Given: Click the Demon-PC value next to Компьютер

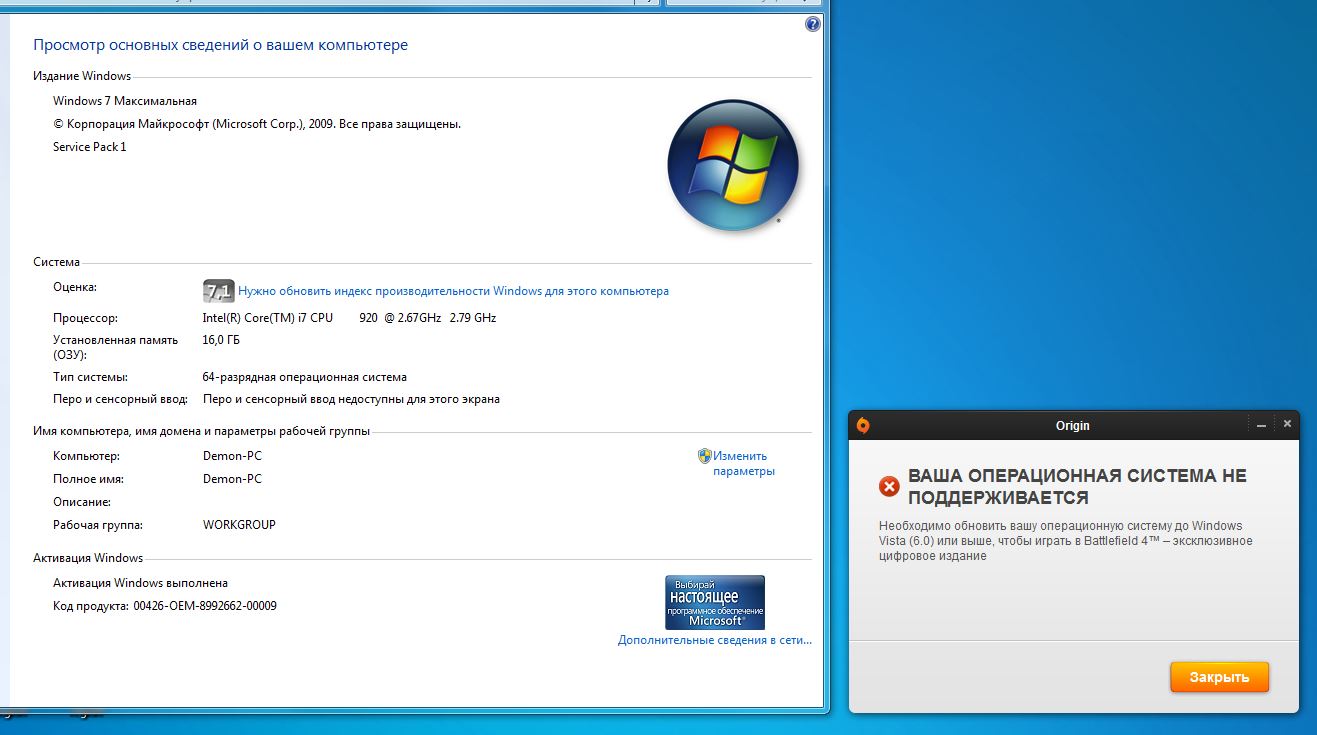Looking at the screenshot, I should tap(232, 456).
